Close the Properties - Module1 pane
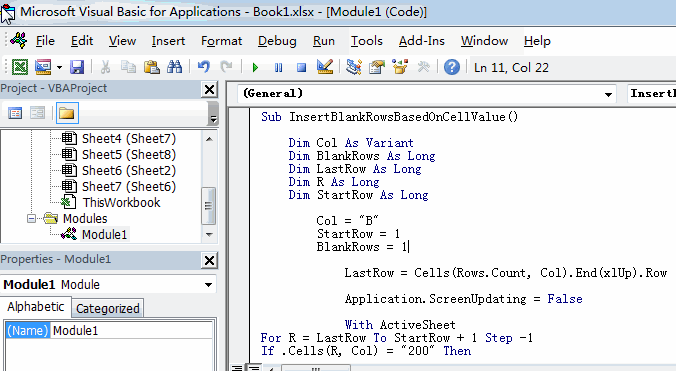 pos(210,260)
